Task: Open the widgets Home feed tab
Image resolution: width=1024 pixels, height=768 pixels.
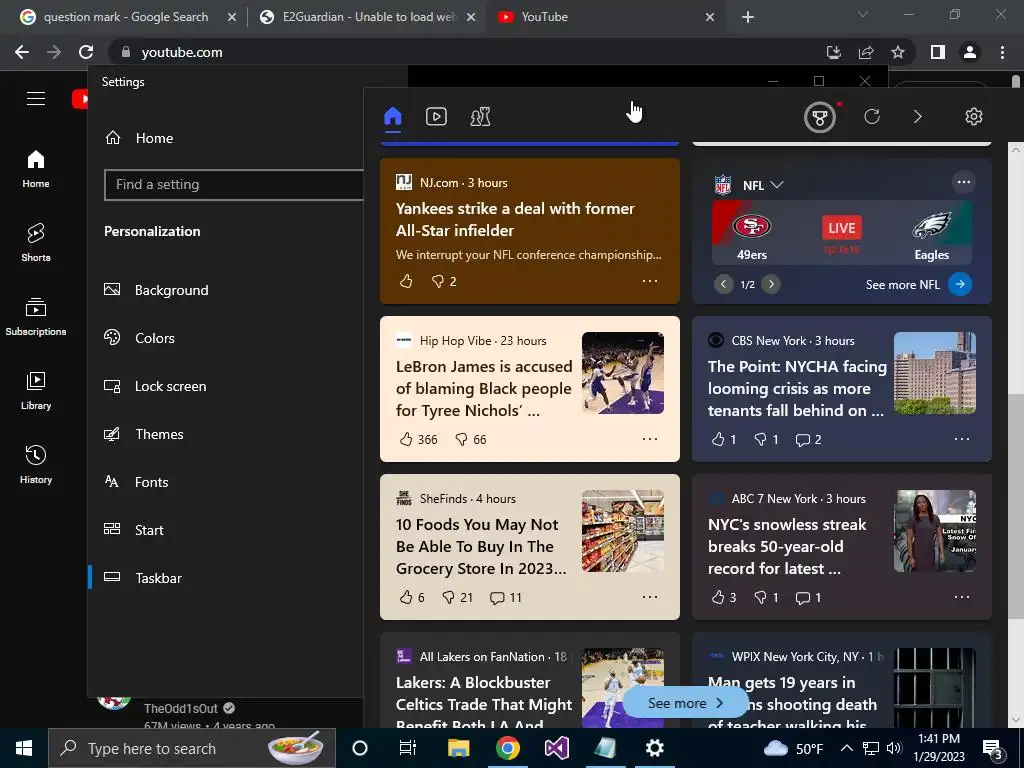Action: (392, 117)
